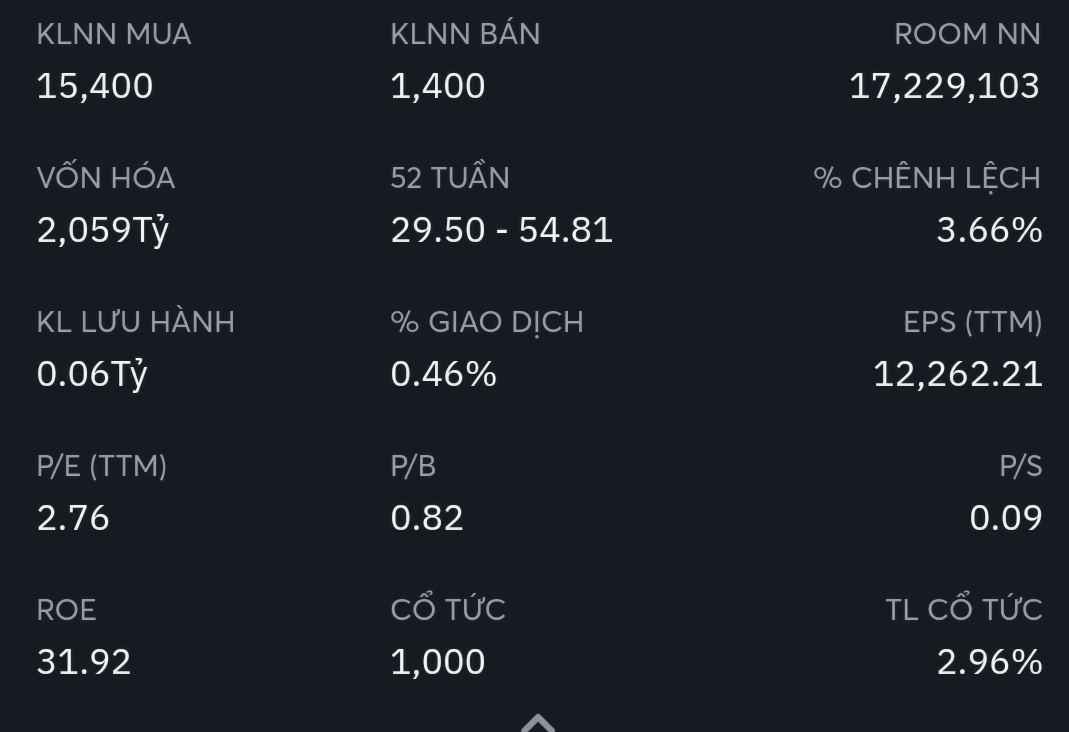Viewport: 1069px width, 732px height.
Task: Select the 3.66% difference value
Action: pos(989,230)
